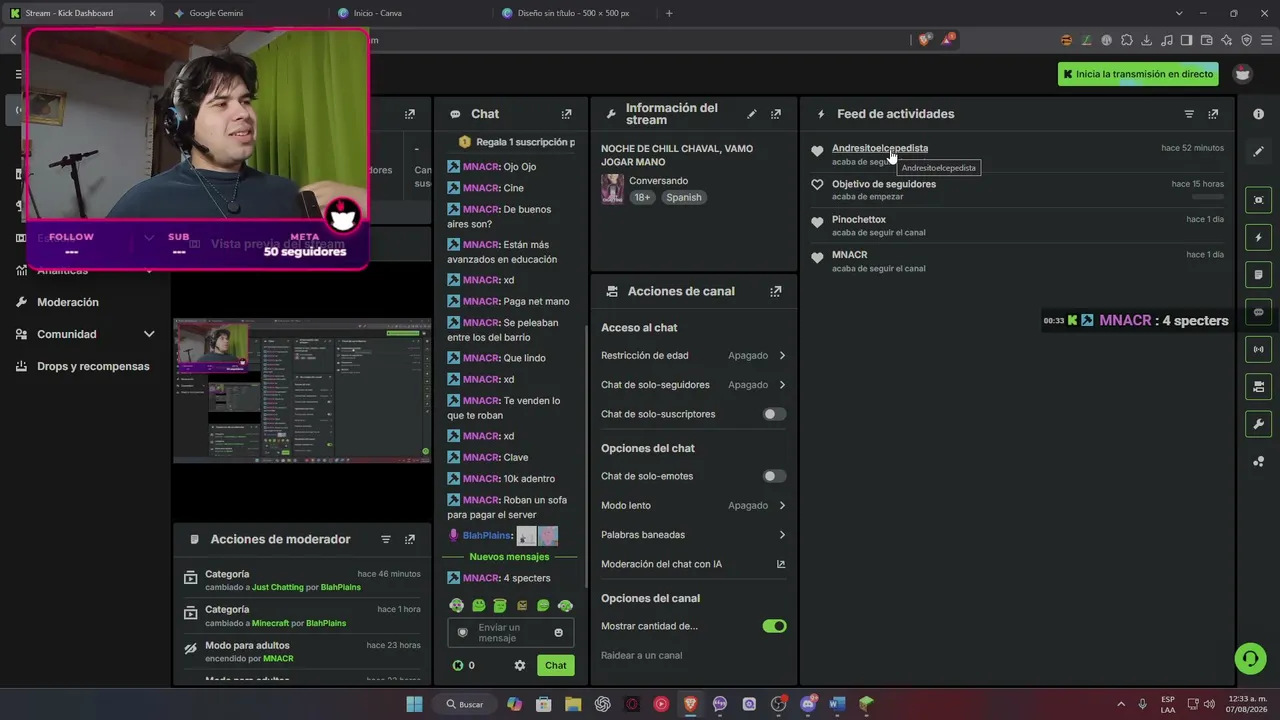Toggle Chat de solo-emotes switch
1280x720 pixels.
click(x=775, y=476)
